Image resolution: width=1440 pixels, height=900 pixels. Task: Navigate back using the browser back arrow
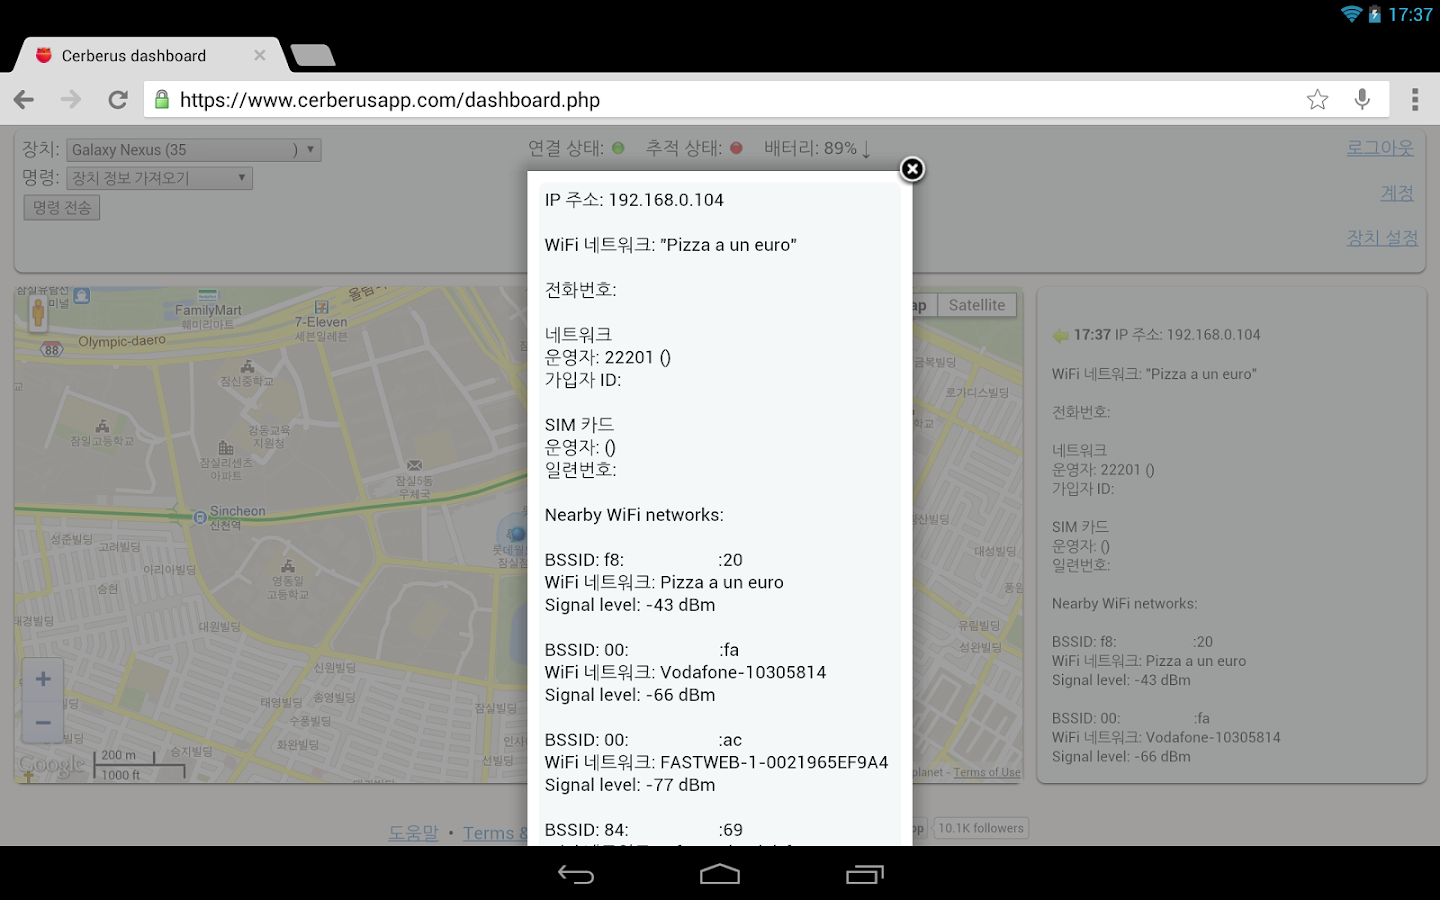23,99
